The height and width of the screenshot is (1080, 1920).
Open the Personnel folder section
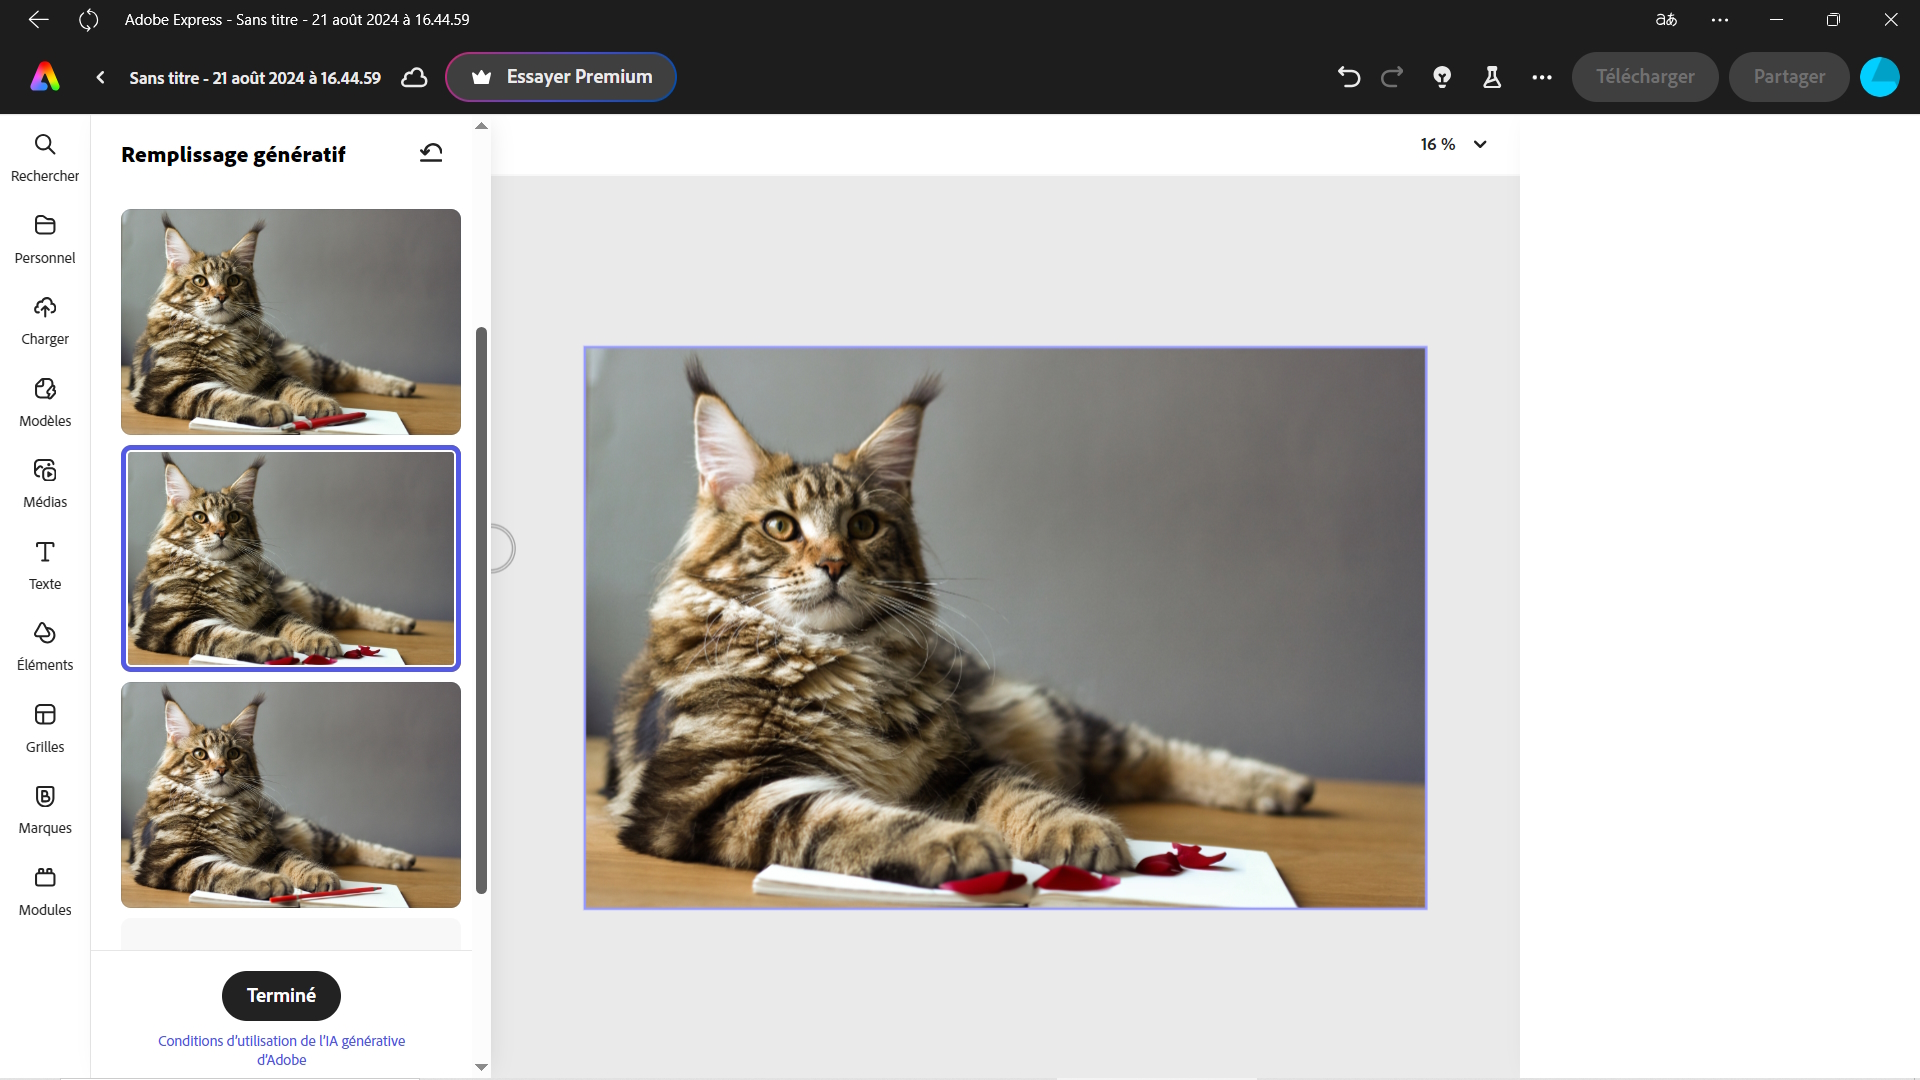(x=45, y=240)
